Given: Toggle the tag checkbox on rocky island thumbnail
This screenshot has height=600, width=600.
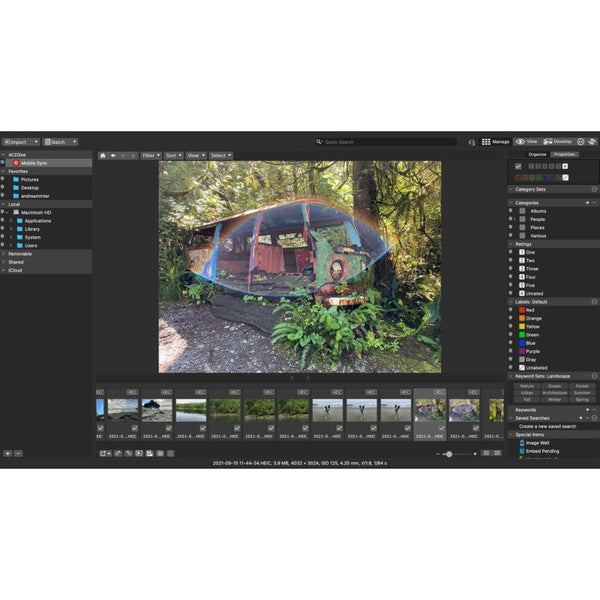Looking at the screenshot, I should tap(169, 428).
